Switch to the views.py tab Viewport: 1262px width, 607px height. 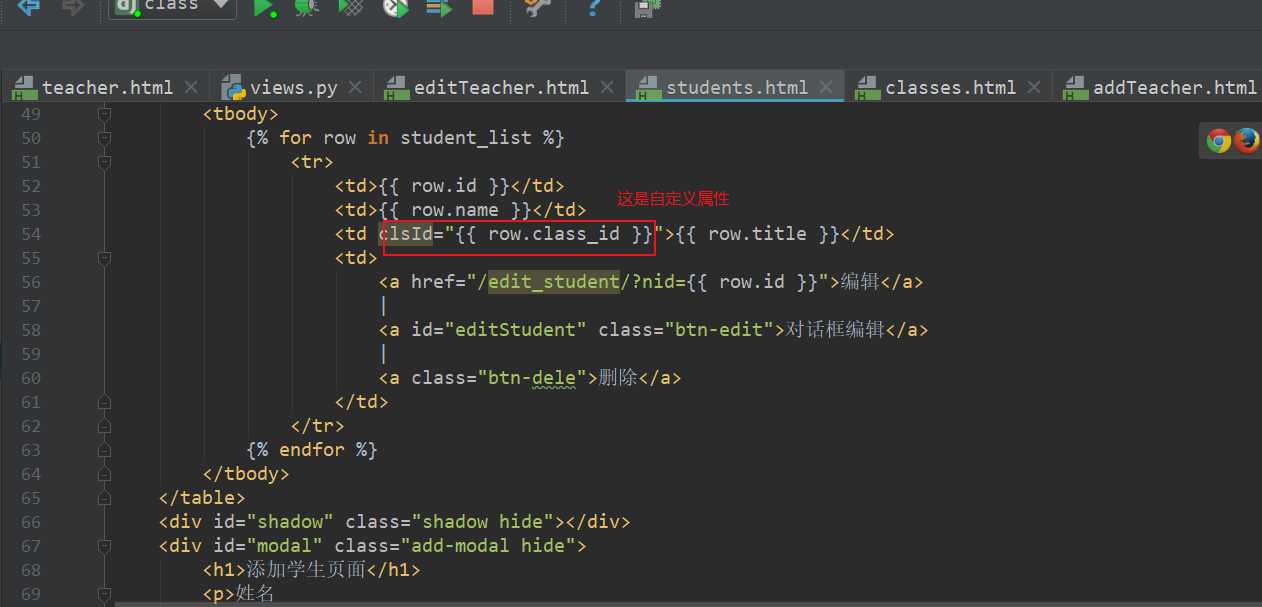[294, 87]
